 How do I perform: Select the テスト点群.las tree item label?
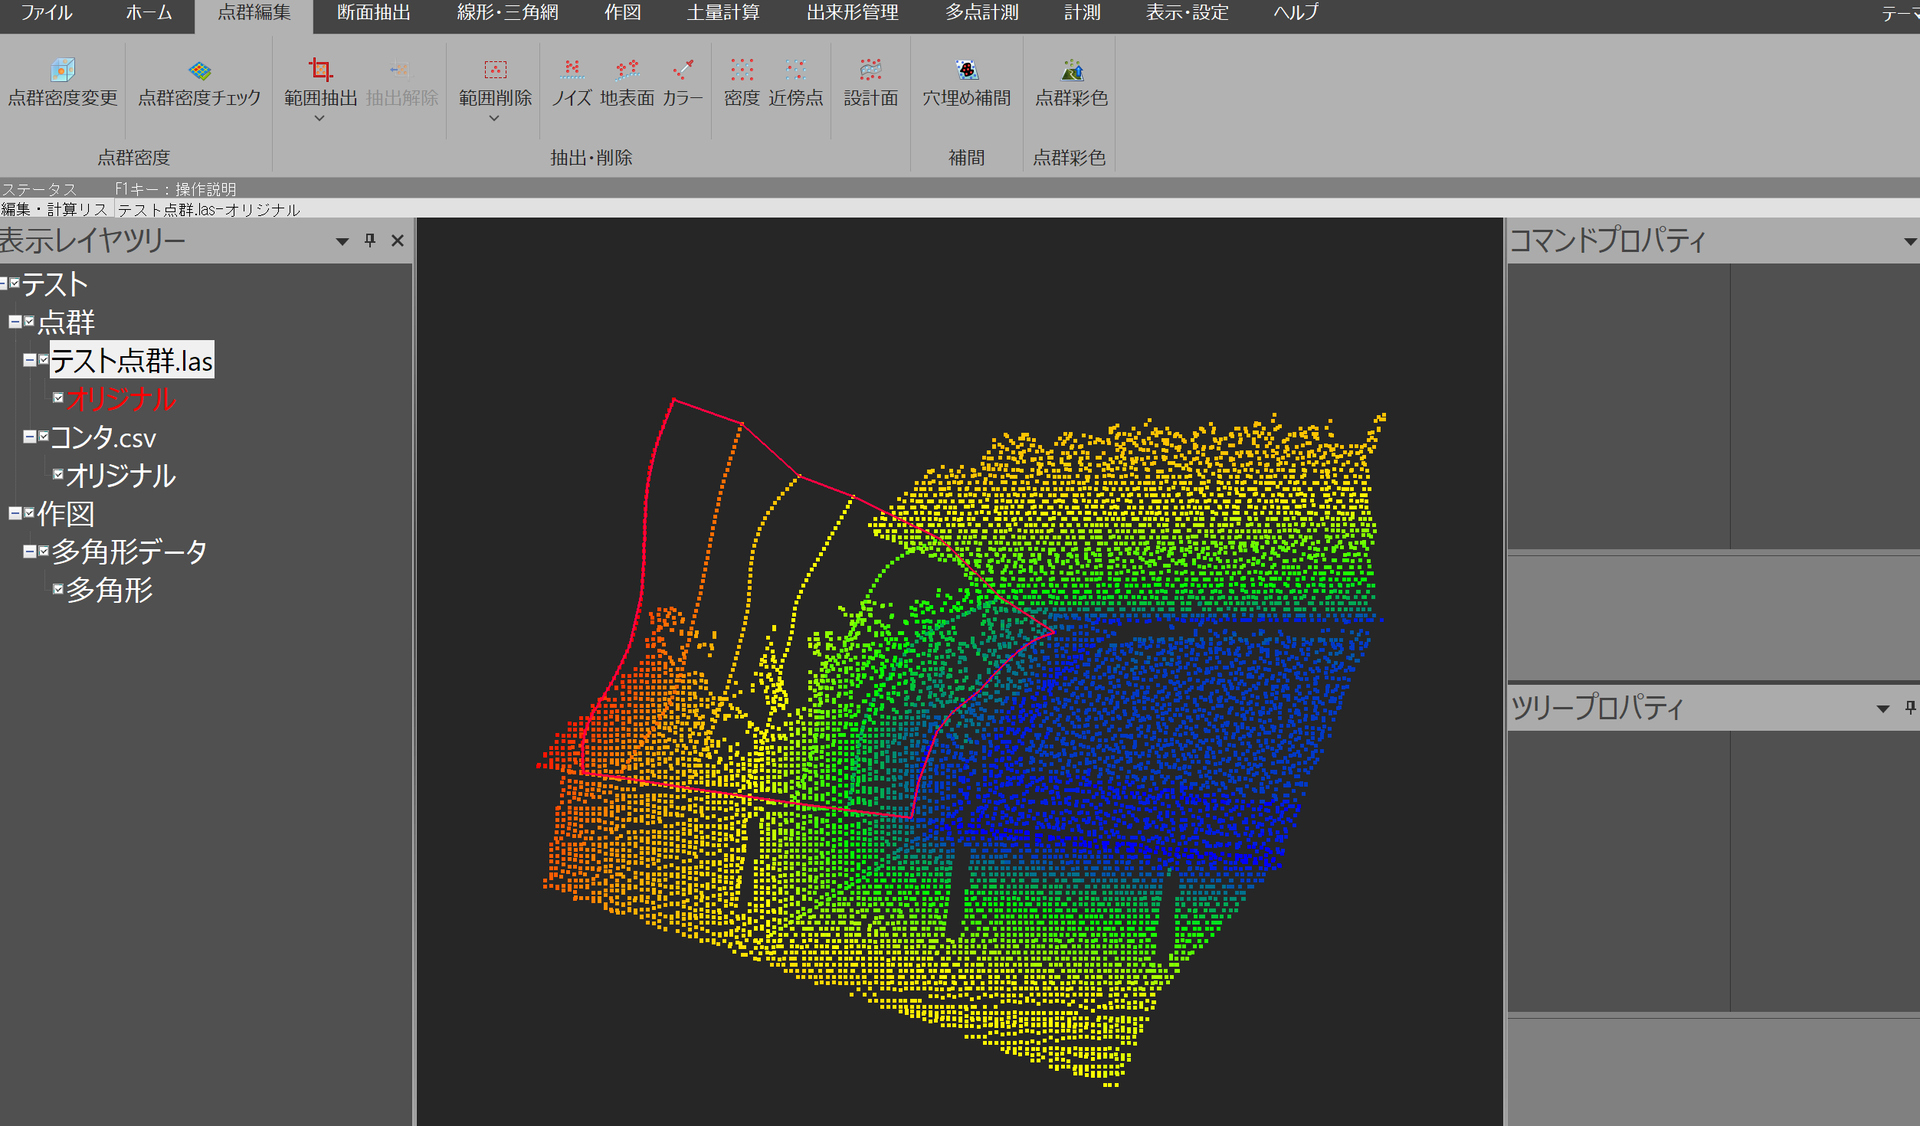coord(132,360)
